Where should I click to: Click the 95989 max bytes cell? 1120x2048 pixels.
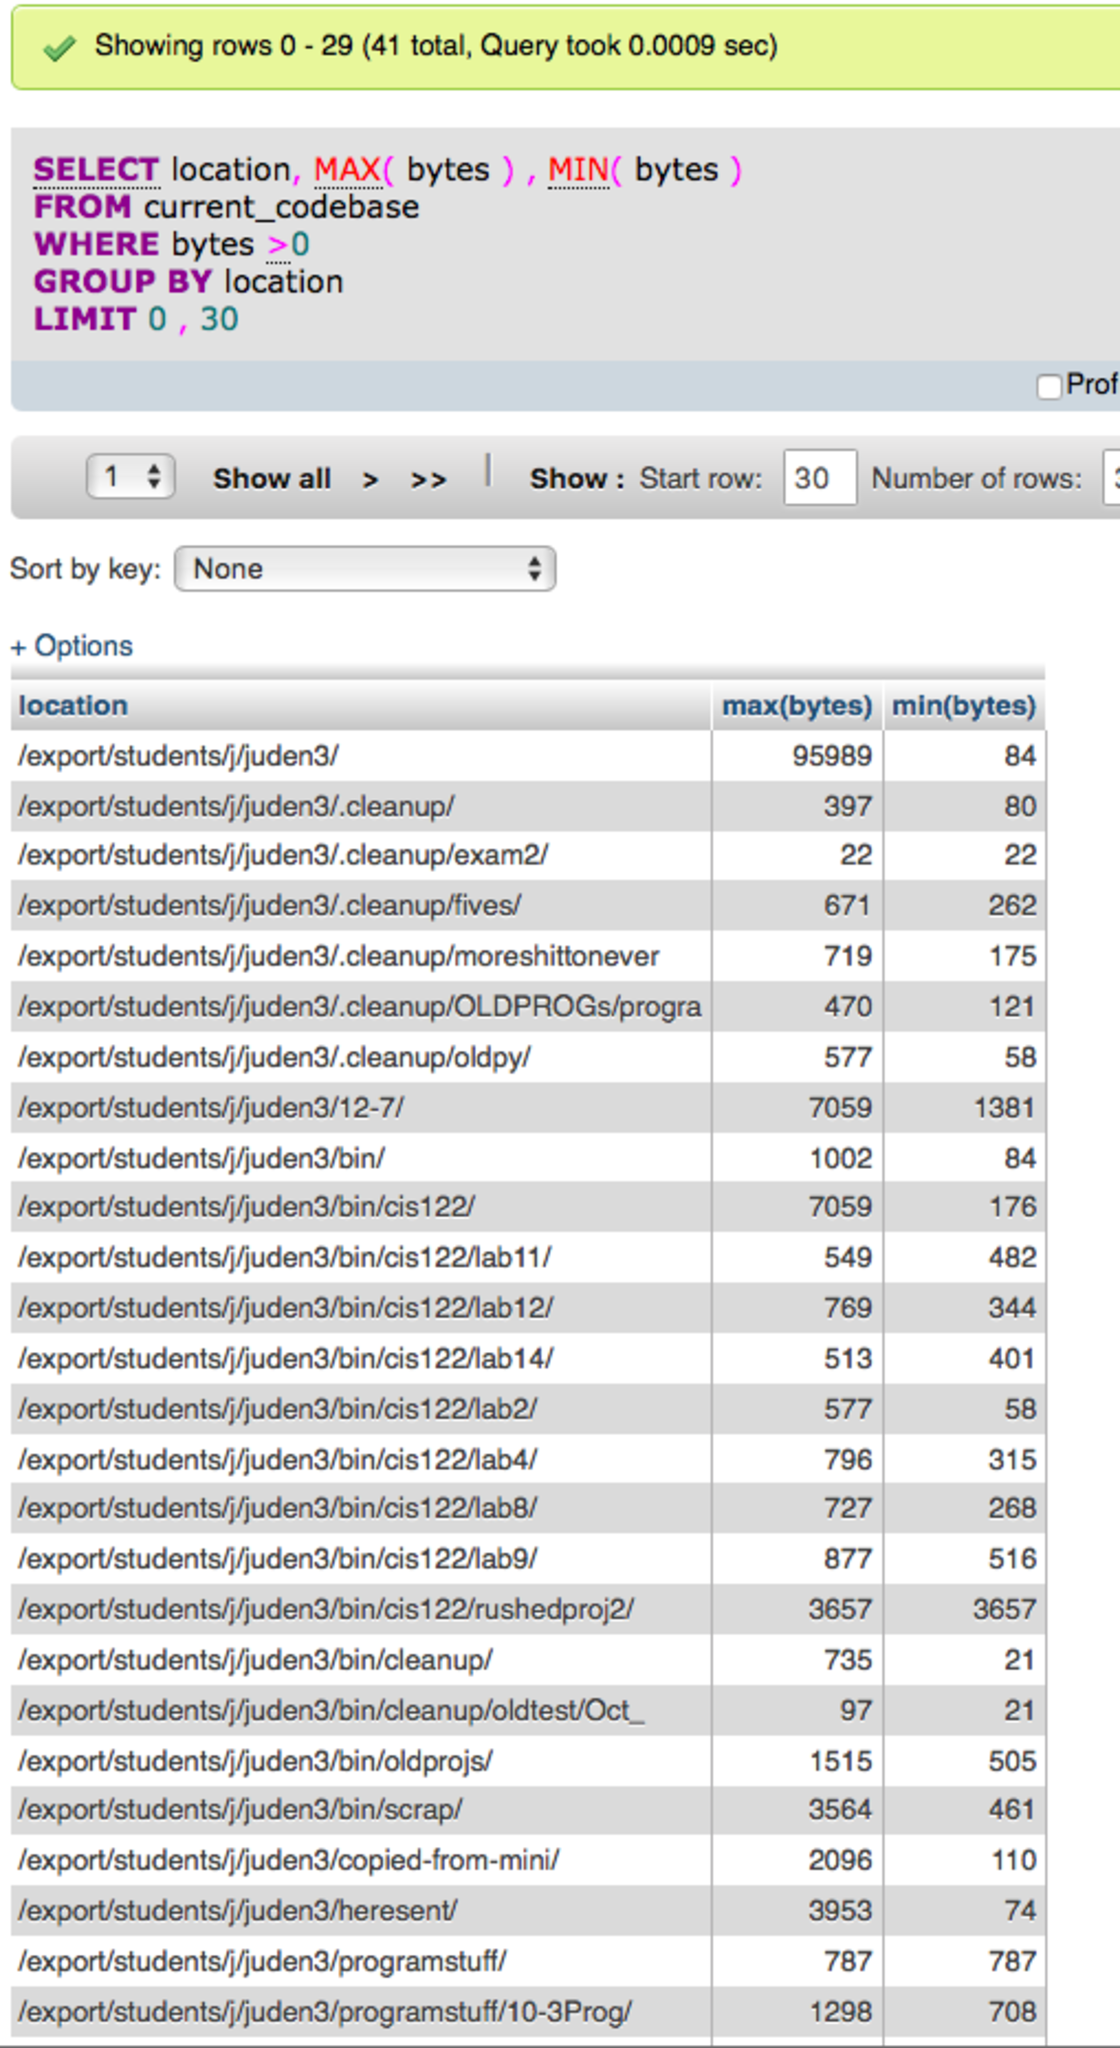[831, 756]
